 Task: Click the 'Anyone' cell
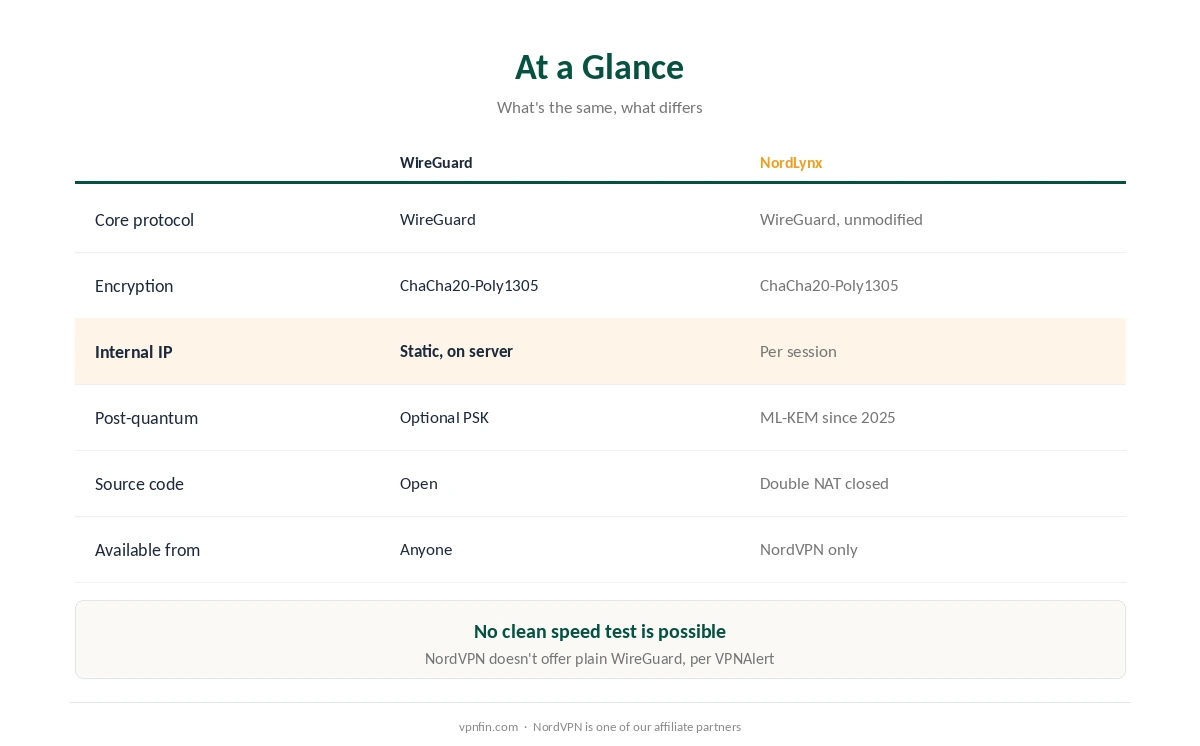point(426,549)
